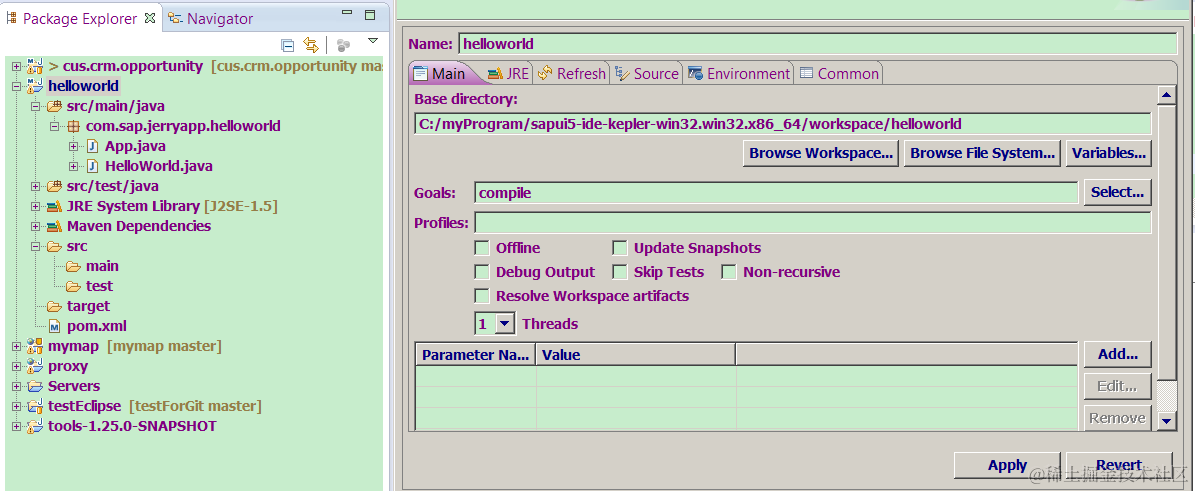
Task: Click the Maven Dependencies library icon
Action: (x=54, y=226)
